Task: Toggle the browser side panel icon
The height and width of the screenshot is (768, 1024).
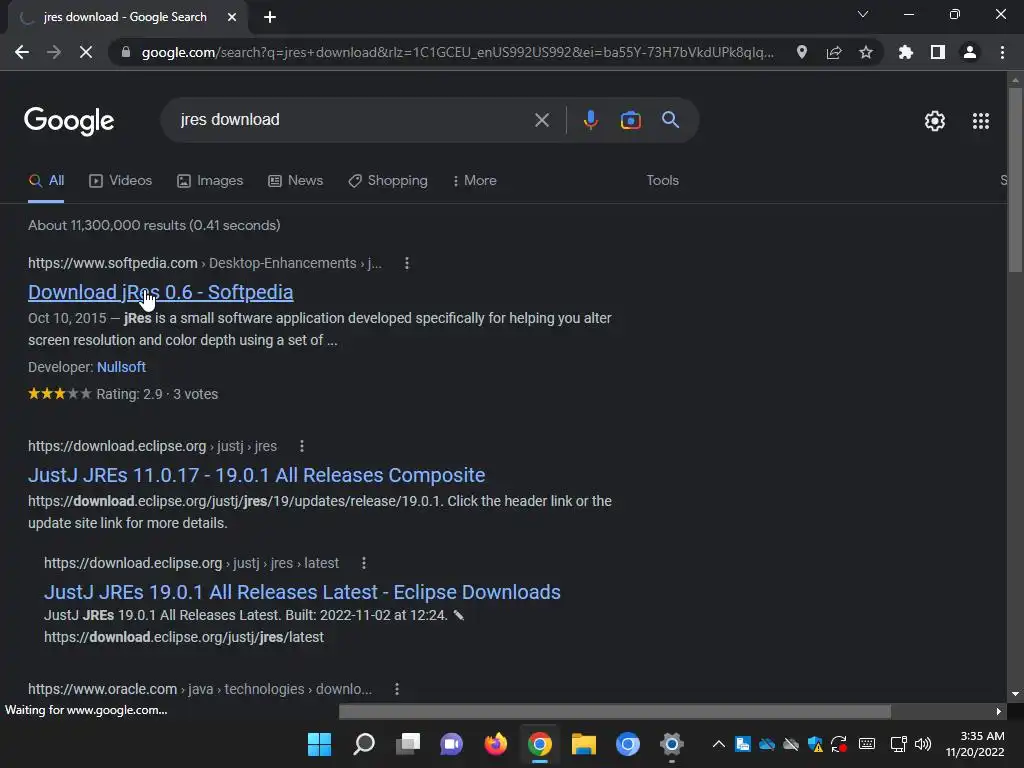Action: (938, 52)
